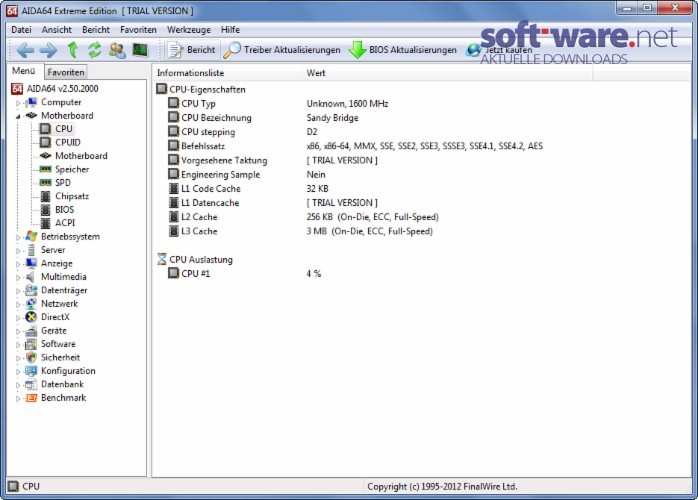Open the users icon in the toolbar

117,50
